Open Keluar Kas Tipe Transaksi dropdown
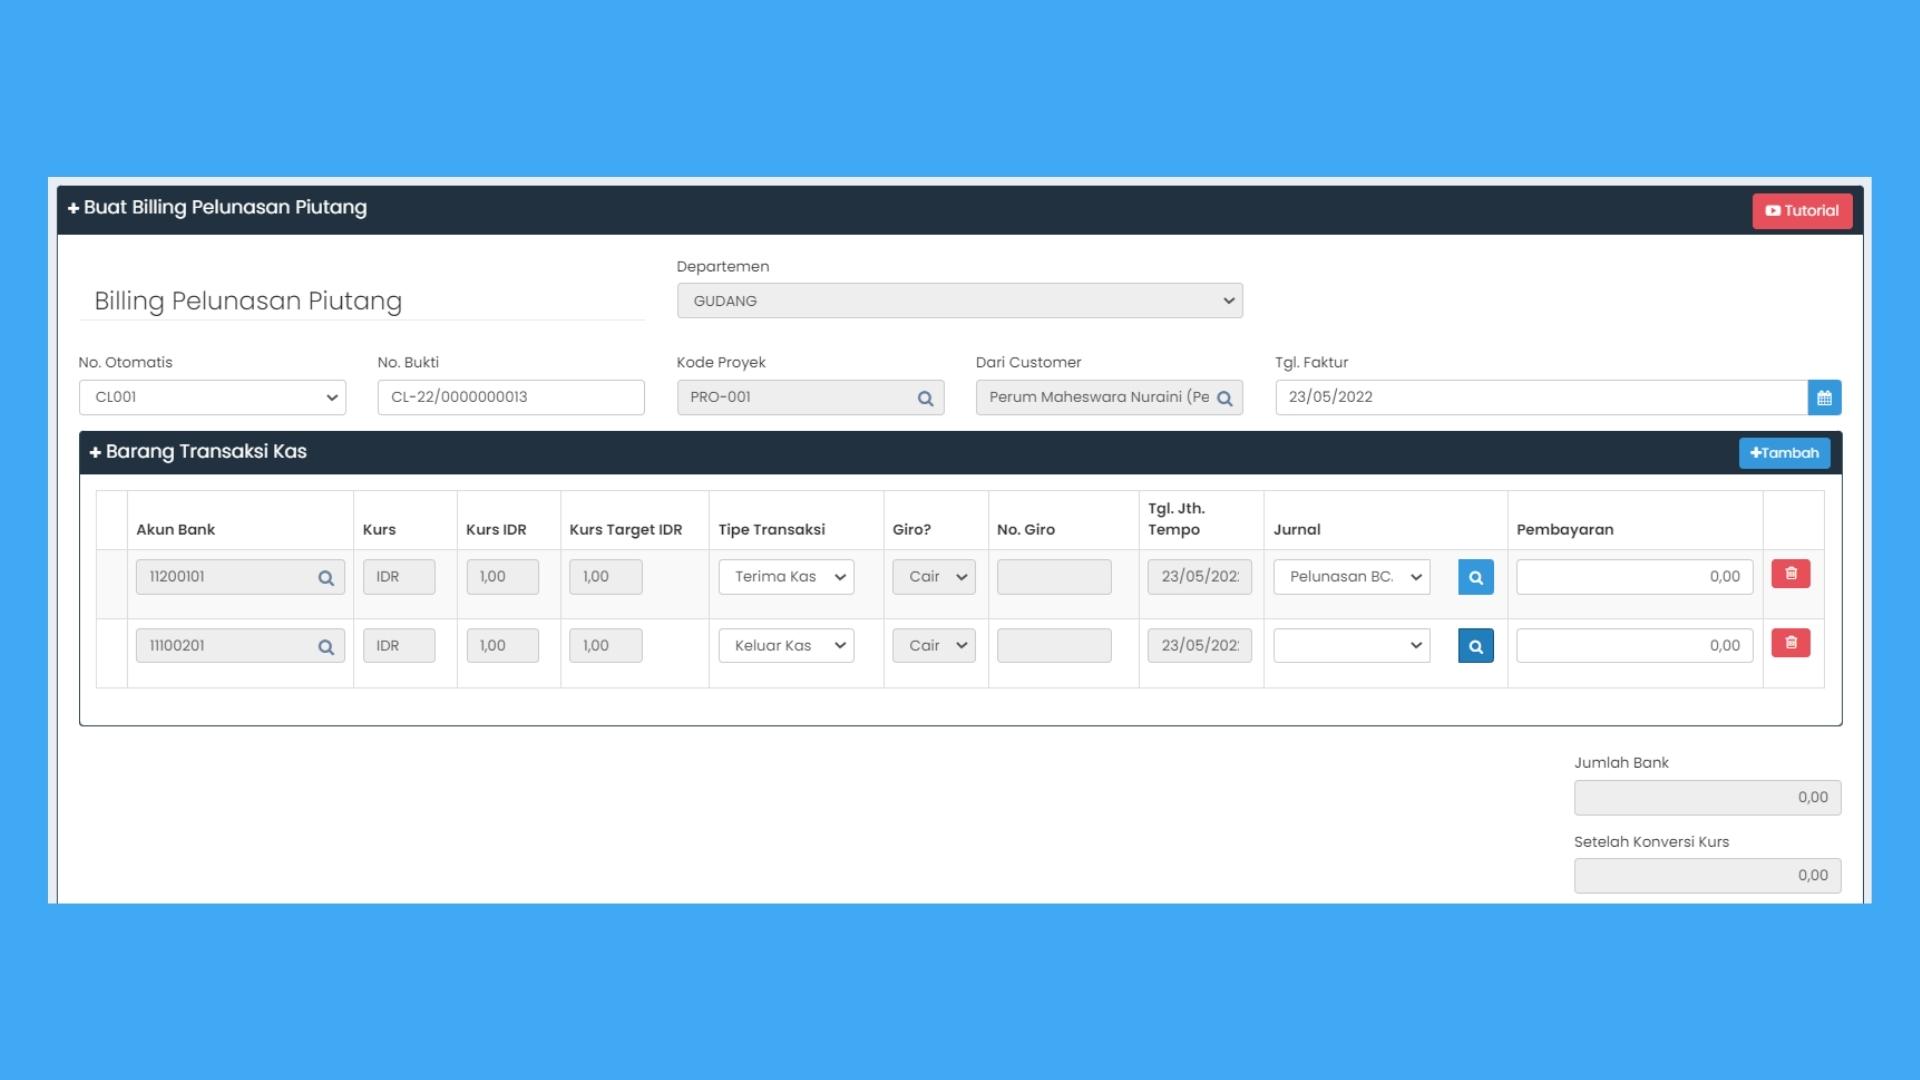 point(786,646)
